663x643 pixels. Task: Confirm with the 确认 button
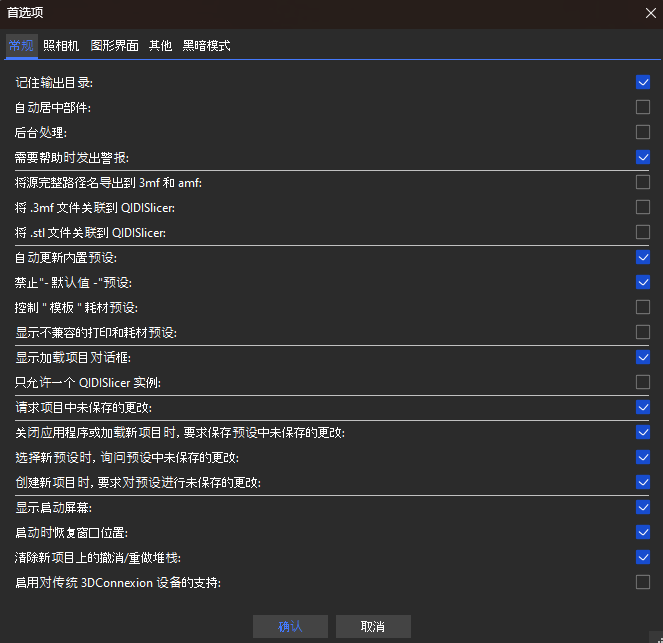[x=290, y=626]
